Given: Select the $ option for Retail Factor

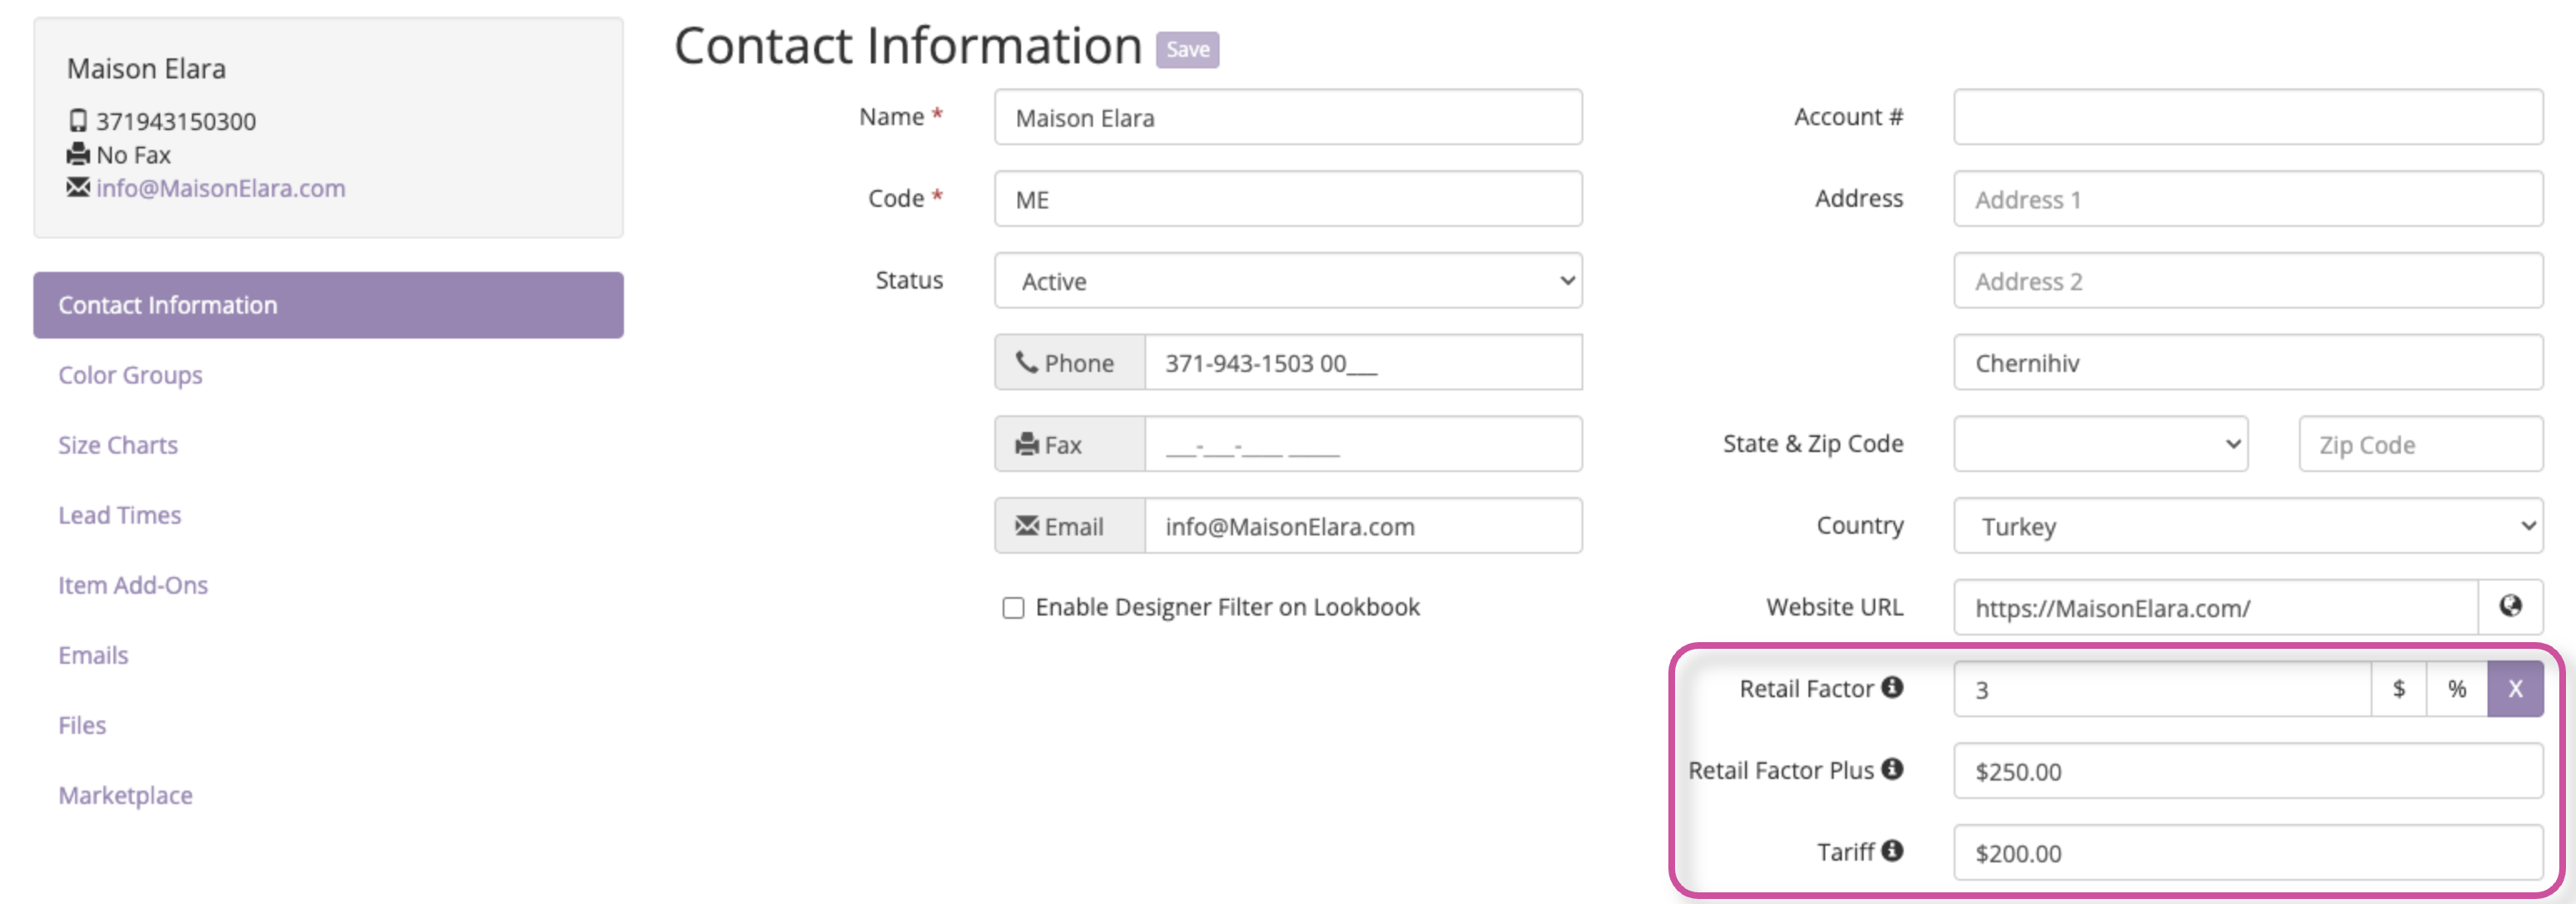Looking at the screenshot, I should point(2400,688).
